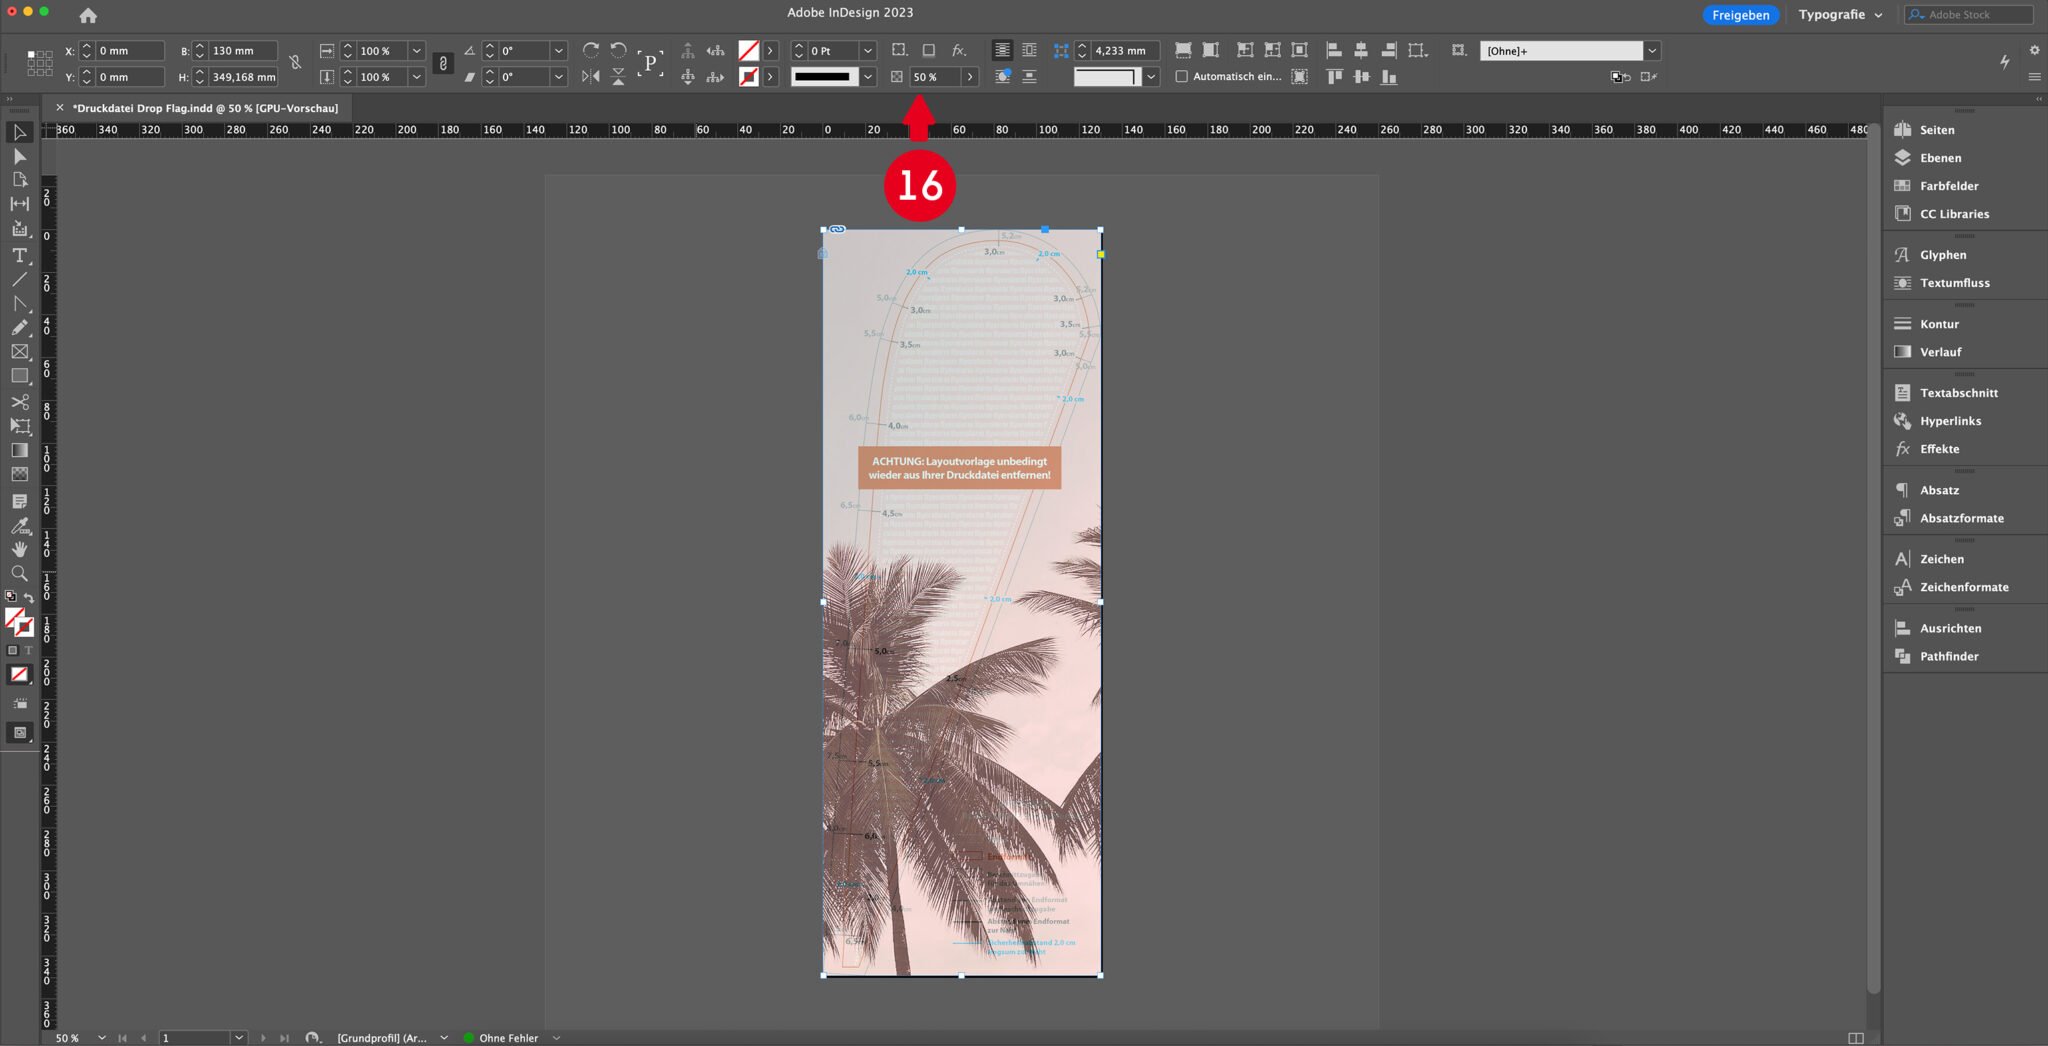
Task: Open the Effekte panel
Action: (1940, 449)
